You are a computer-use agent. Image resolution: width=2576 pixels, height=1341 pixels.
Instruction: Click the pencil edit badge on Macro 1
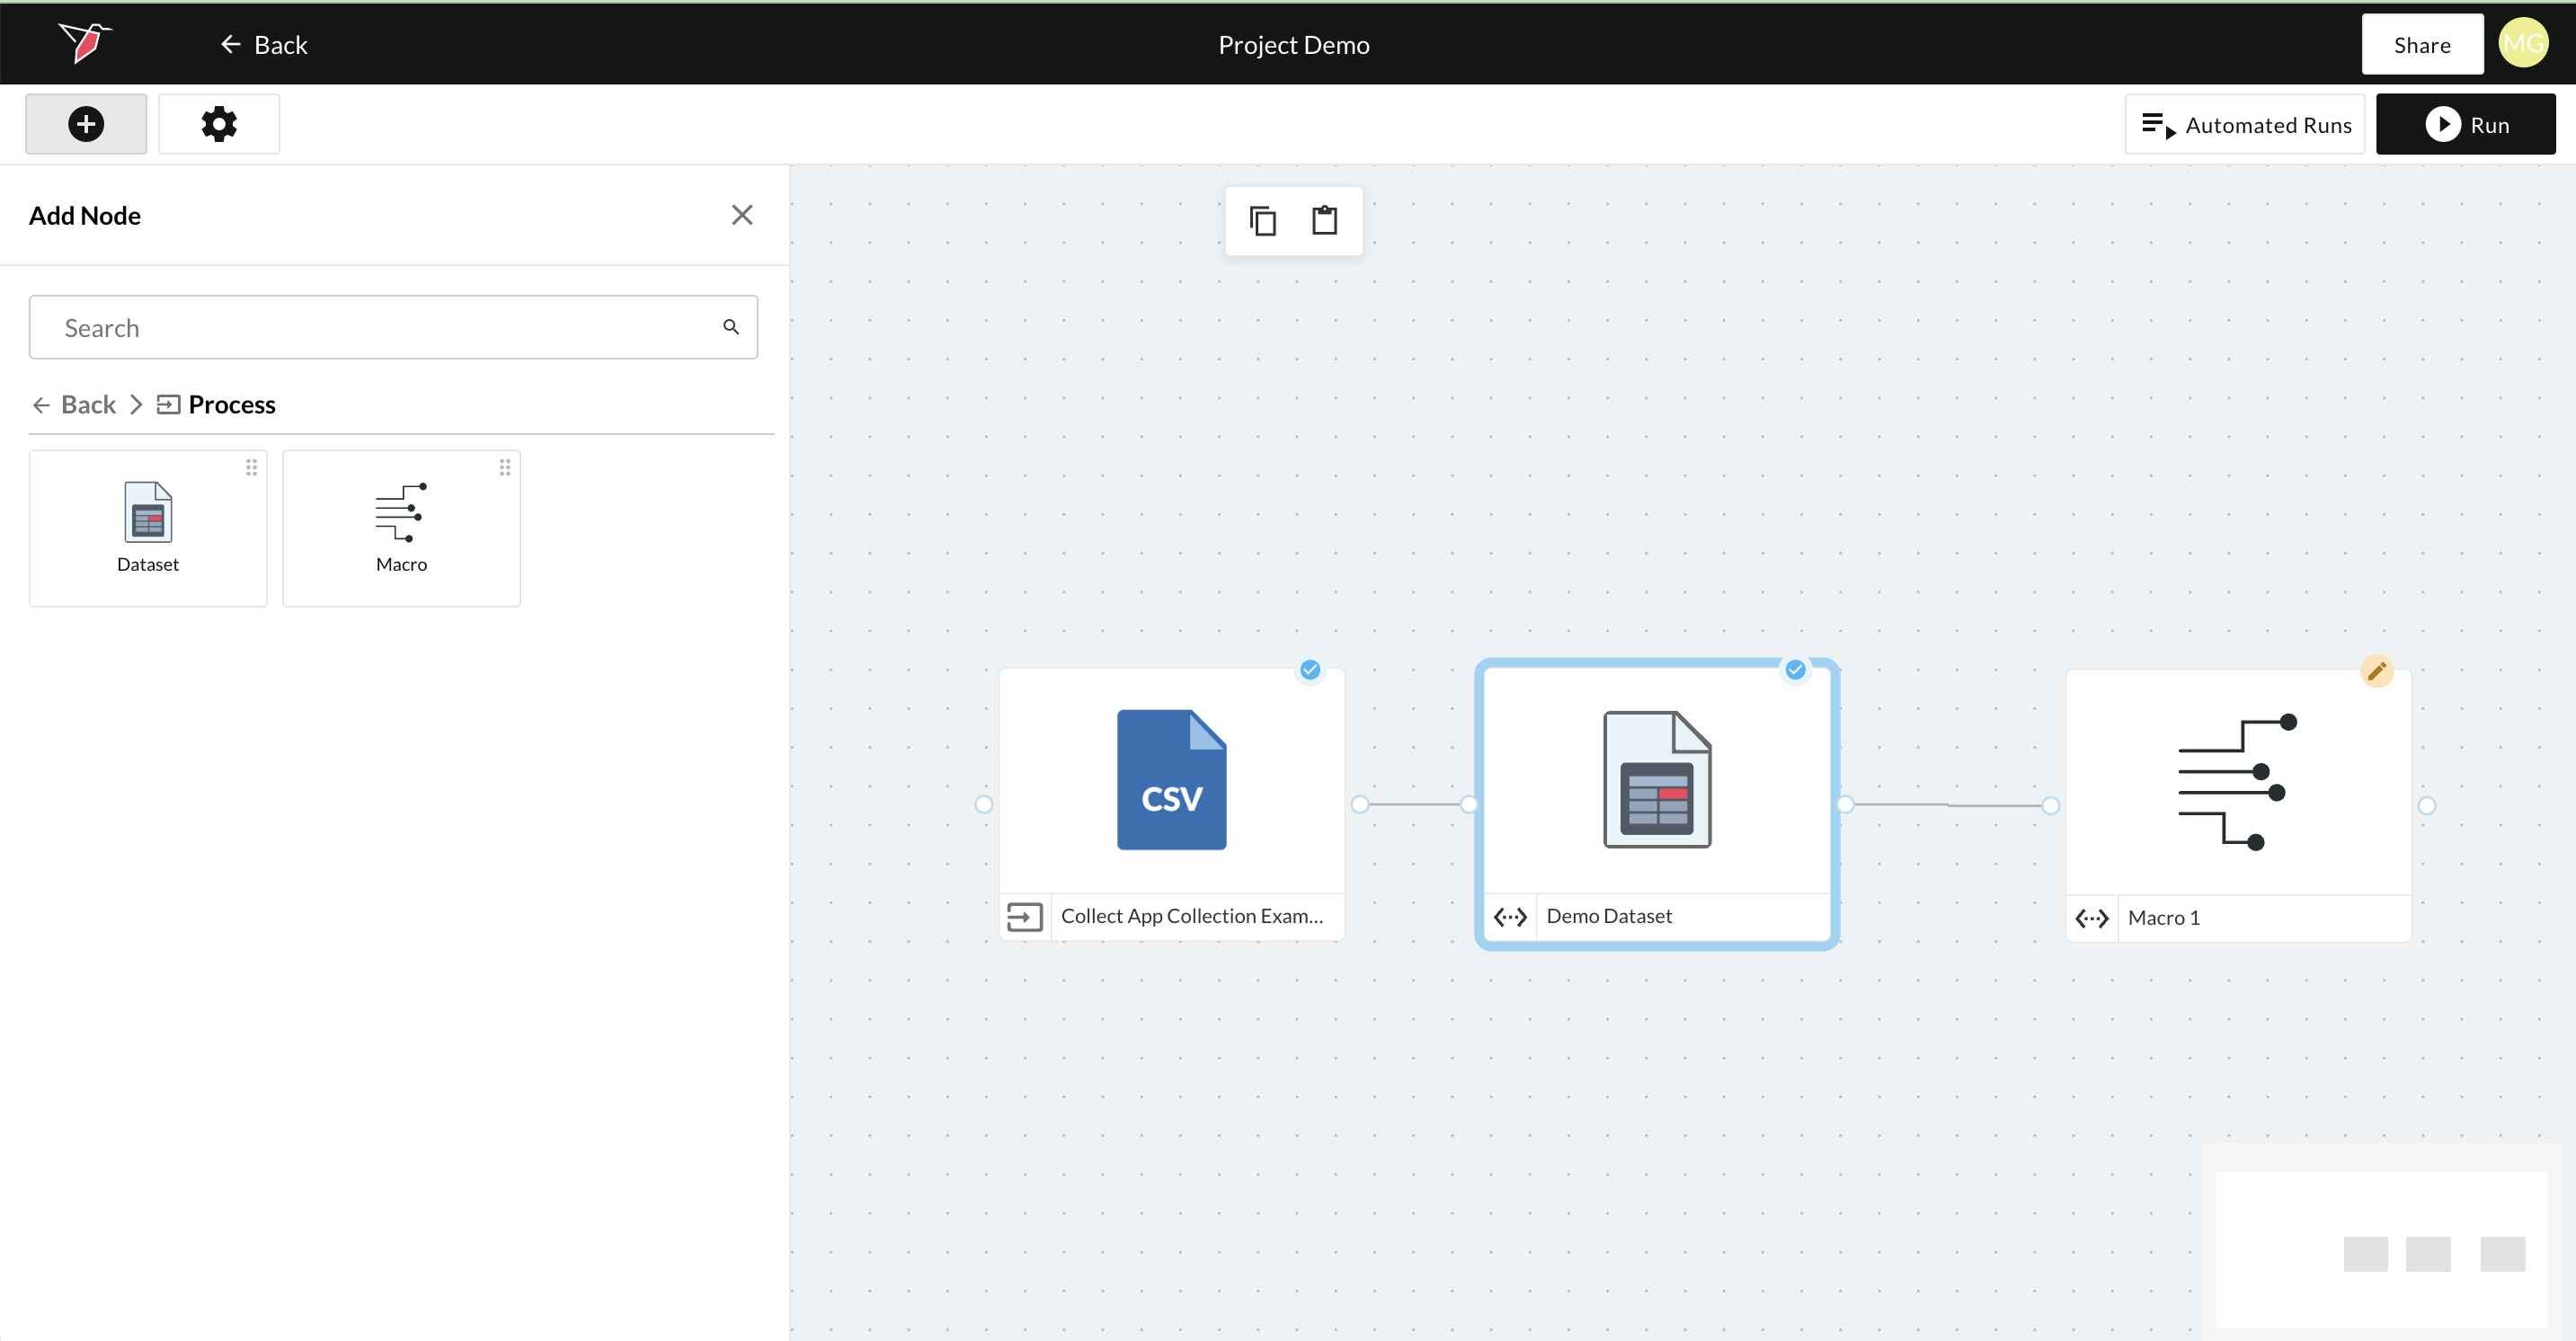(2377, 671)
